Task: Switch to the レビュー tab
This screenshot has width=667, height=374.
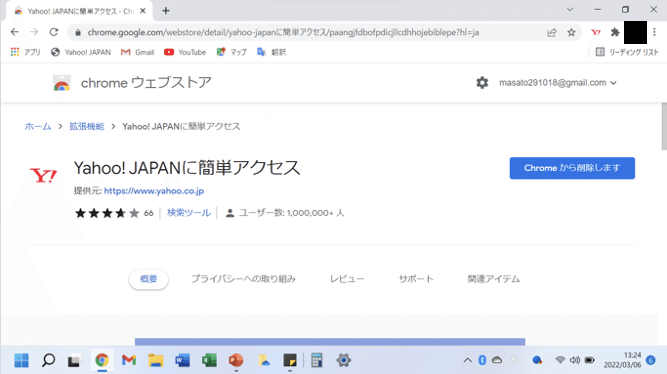Action: coord(347,279)
